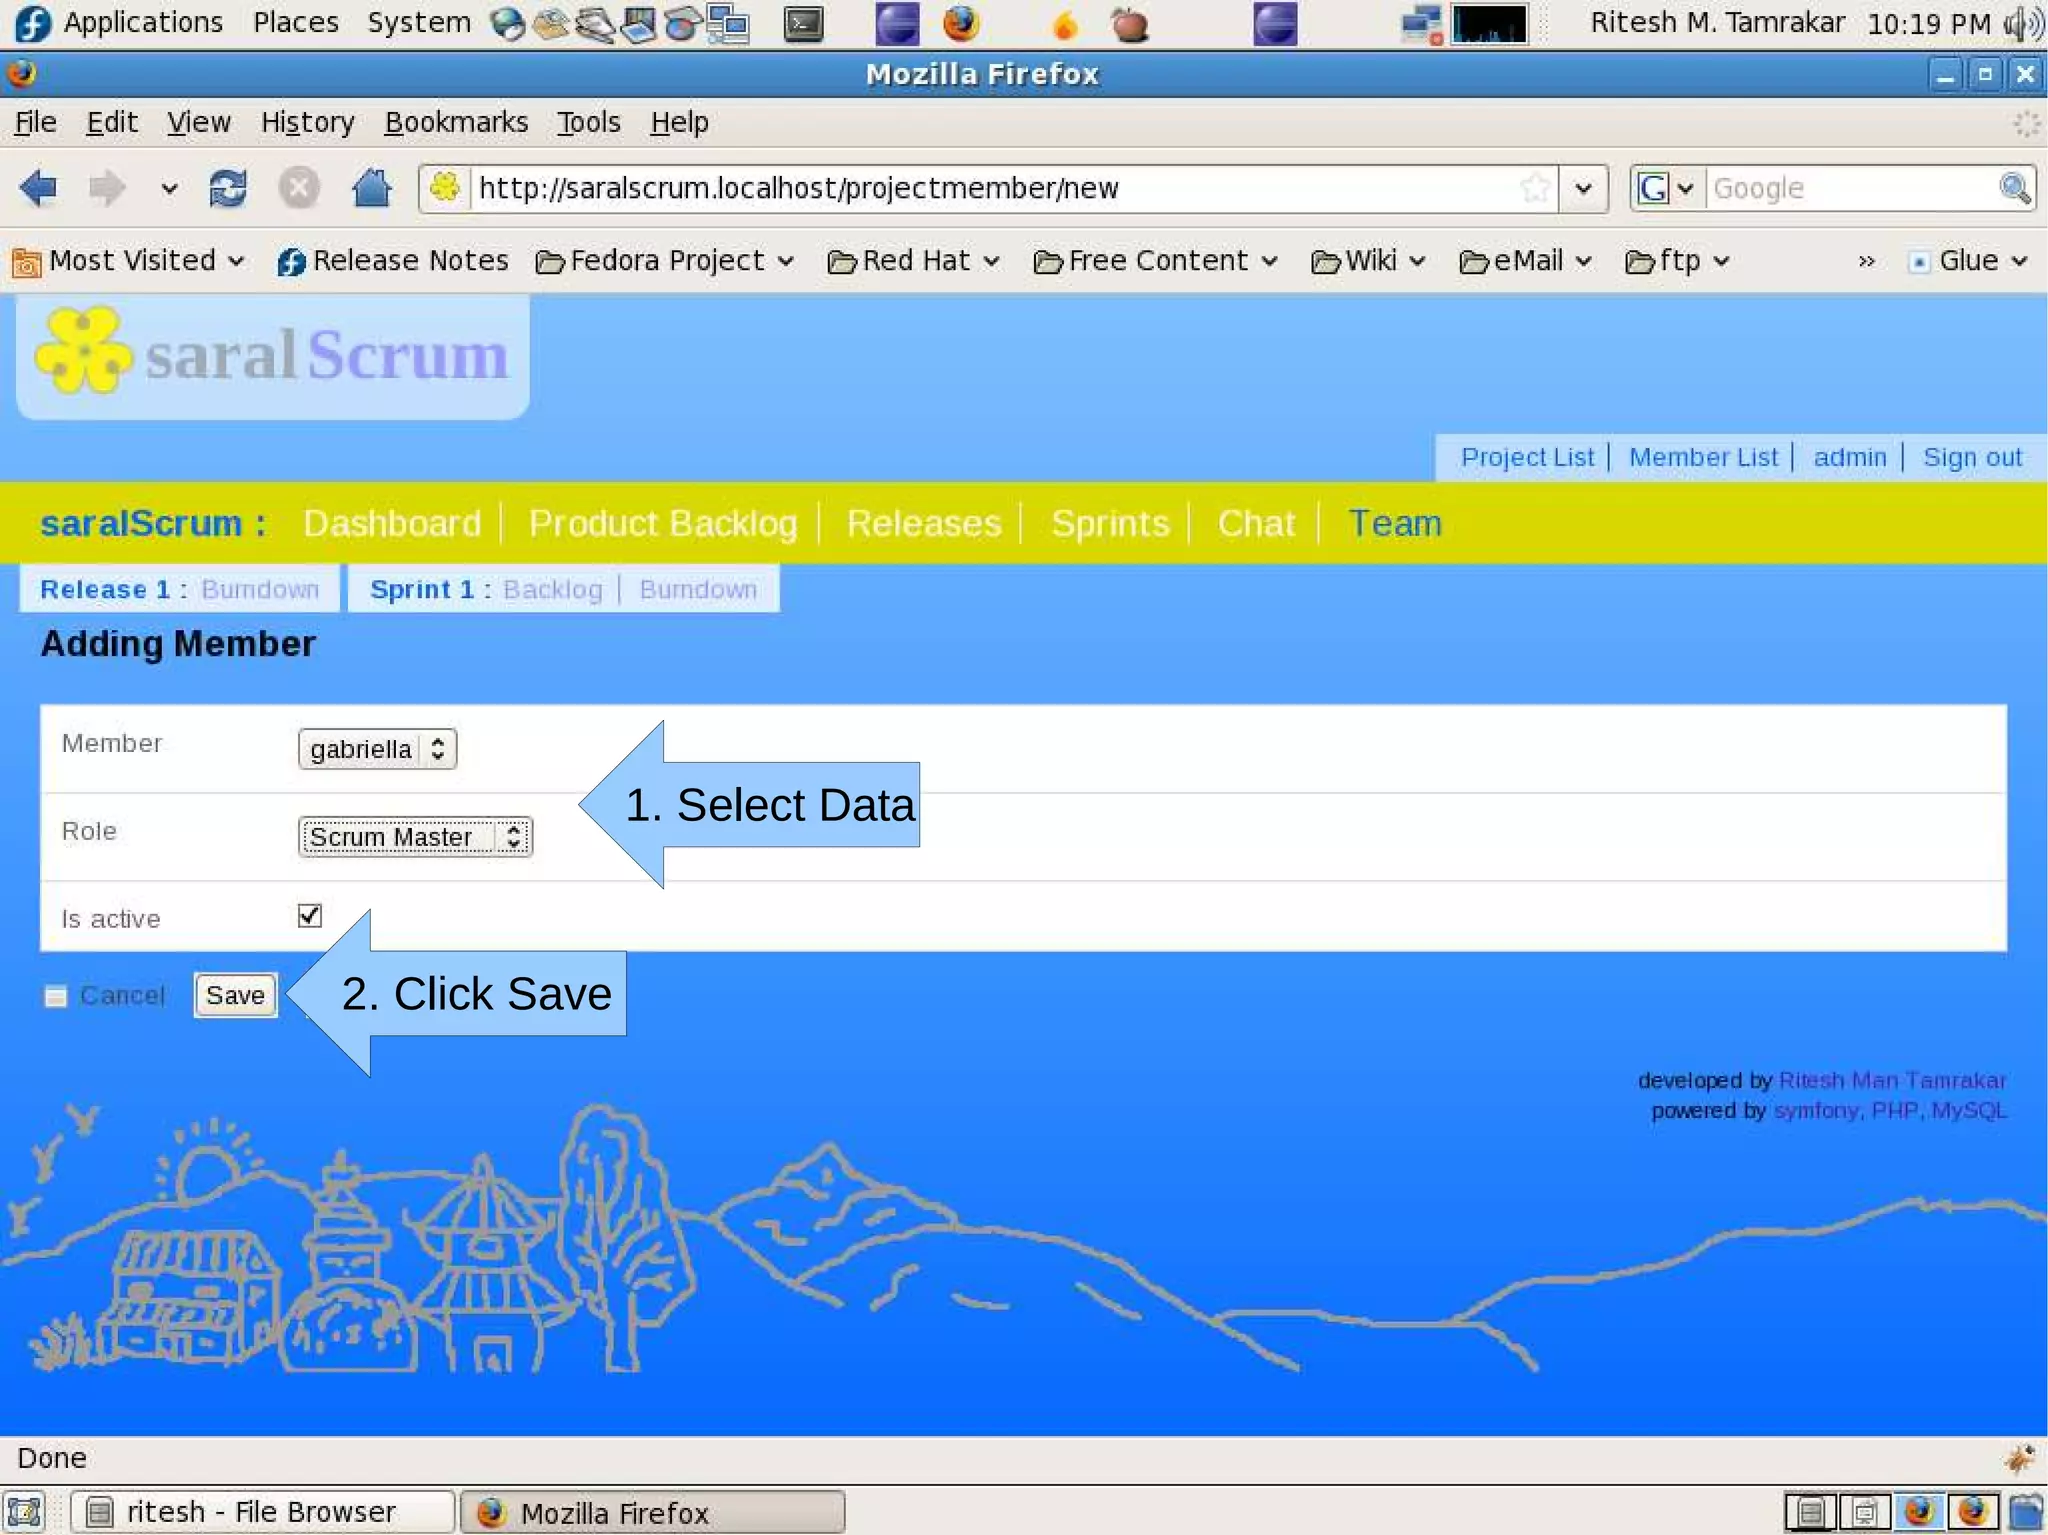Go to the Sprints tab
The width and height of the screenshot is (2048, 1535).
coord(1110,523)
